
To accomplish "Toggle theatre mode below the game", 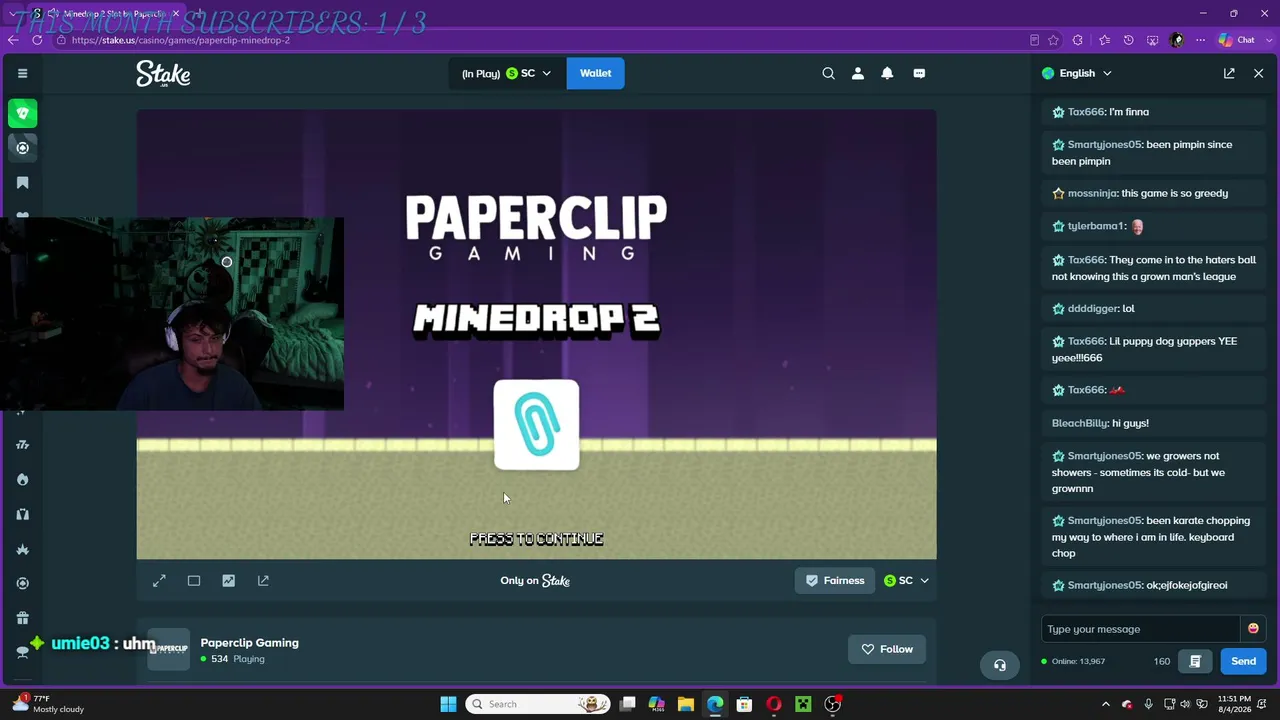I will 194,581.
